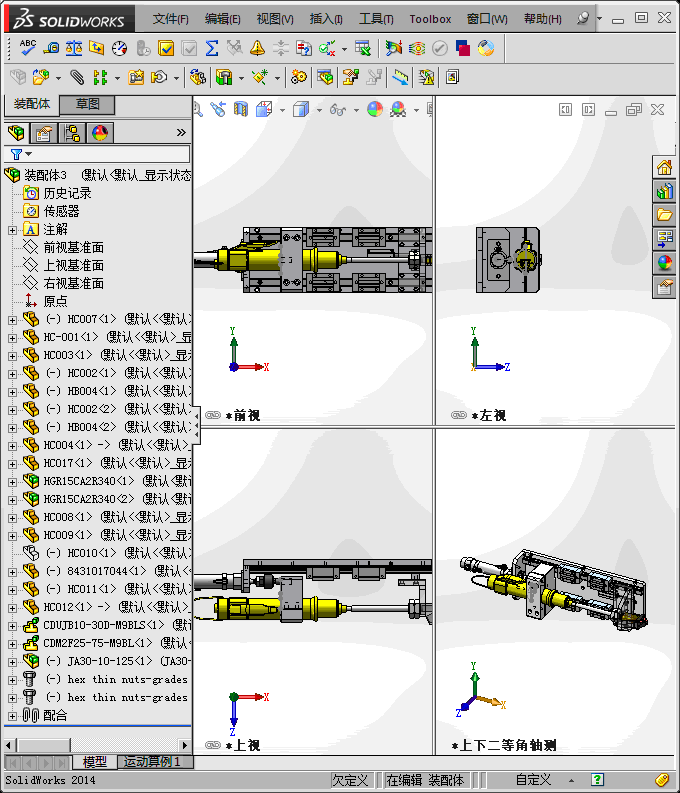
Task: Click the Linear Component Pattern icon
Action: [x=100, y=77]
